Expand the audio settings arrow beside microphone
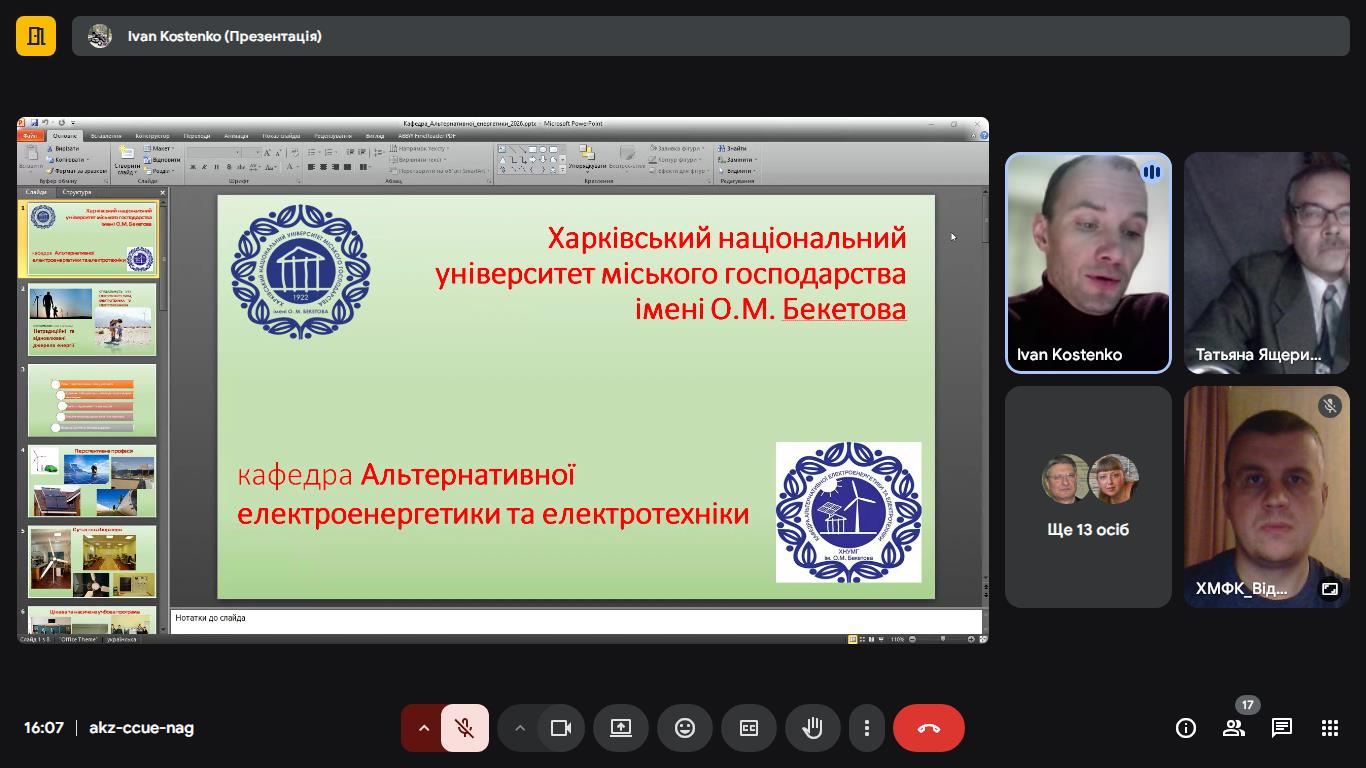Viewport: 1366px width, 768px height. [423, 728]
